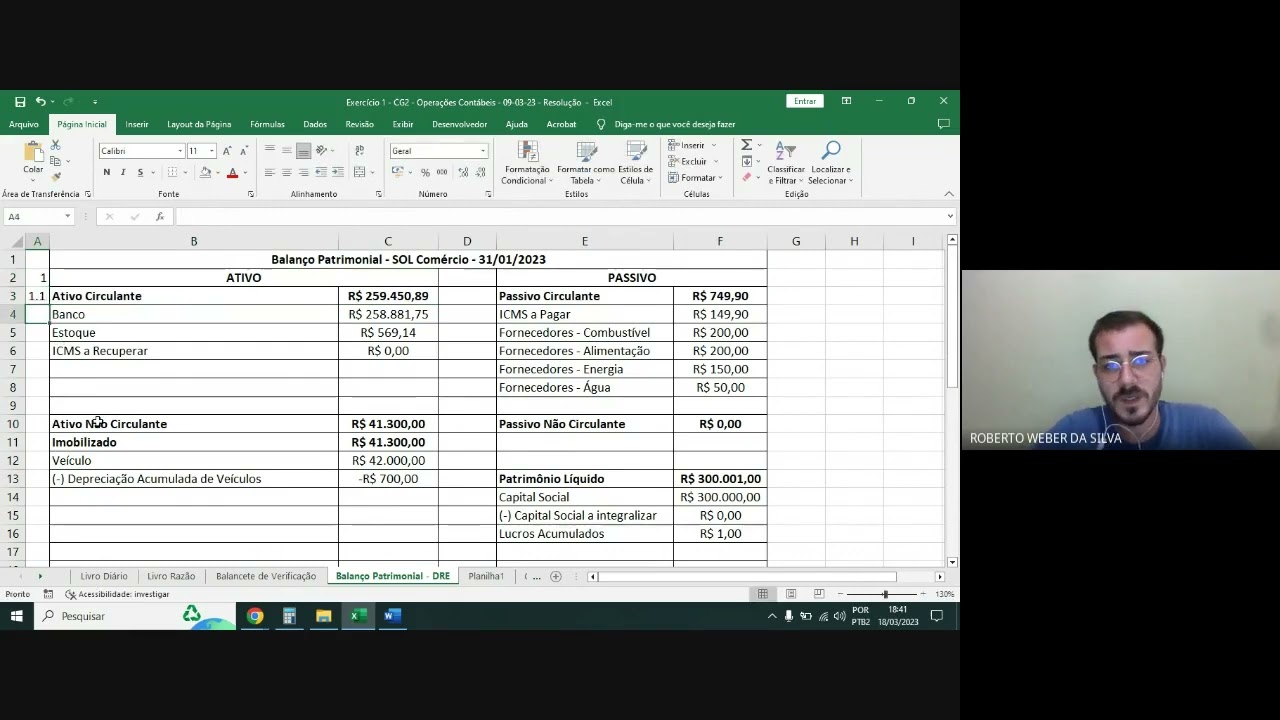Center text horizontally in cell
This screenshot has width=1280, height=720.
click(286, 173)
